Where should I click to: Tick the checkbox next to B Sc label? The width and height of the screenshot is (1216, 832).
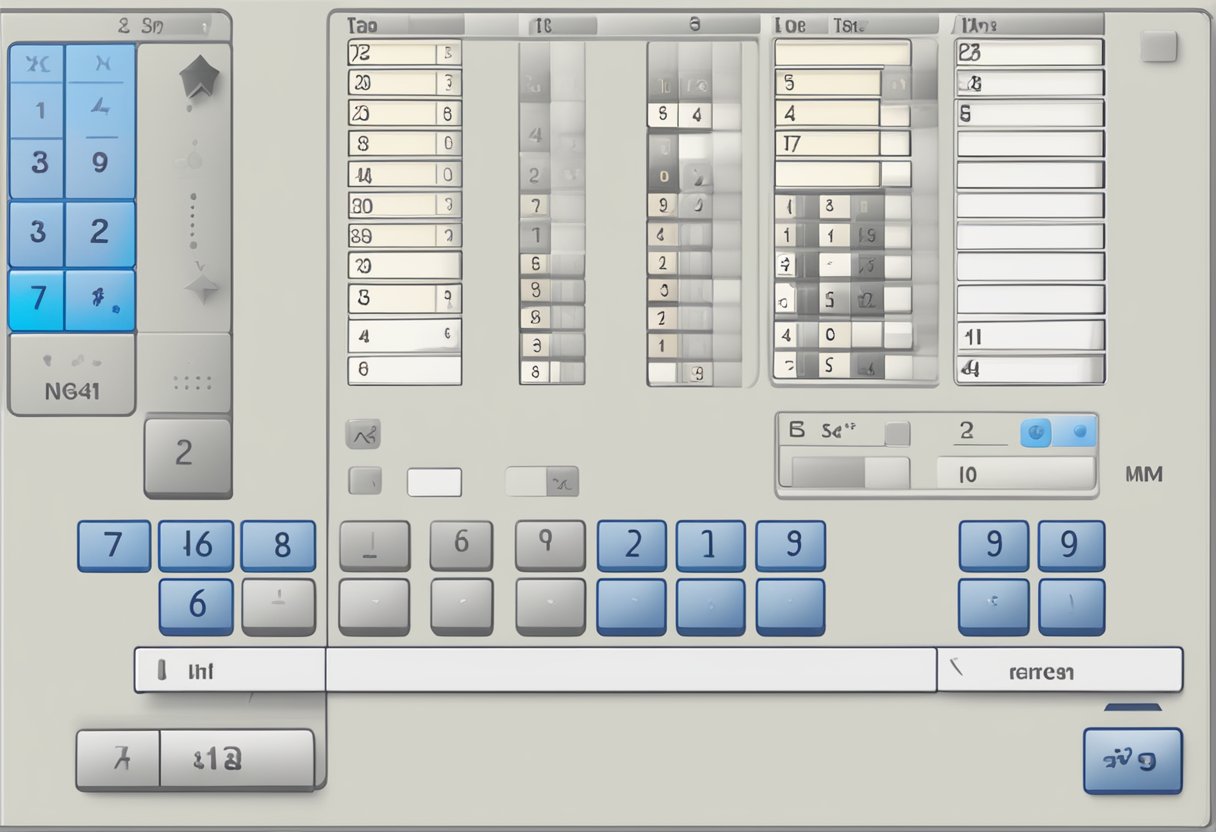(897, 433)
